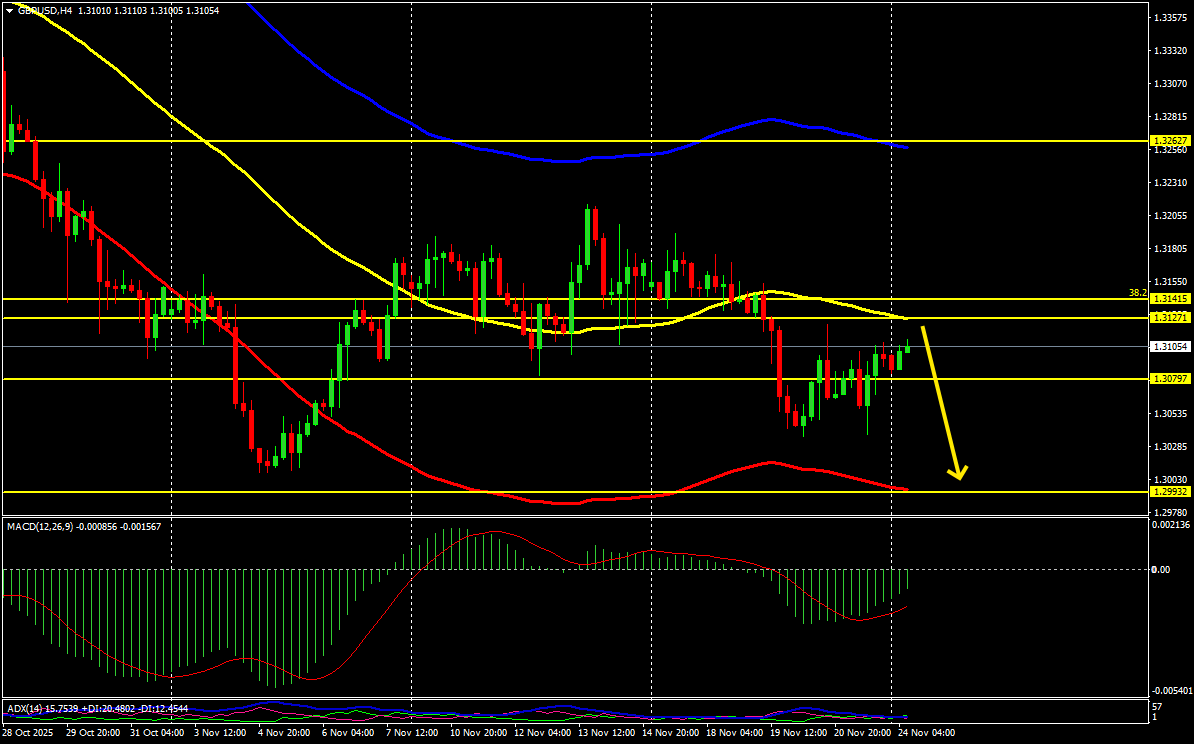Select the 38.2 Fibonacci level label

1138,292
